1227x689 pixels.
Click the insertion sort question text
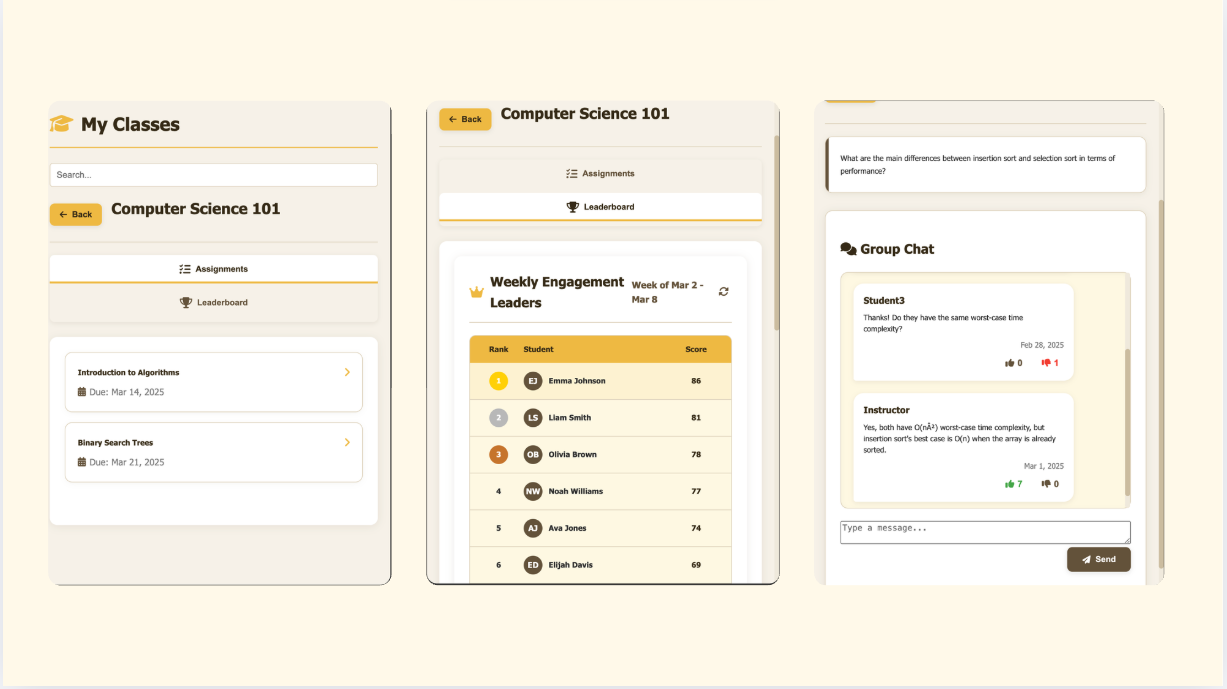click(977, 164)
